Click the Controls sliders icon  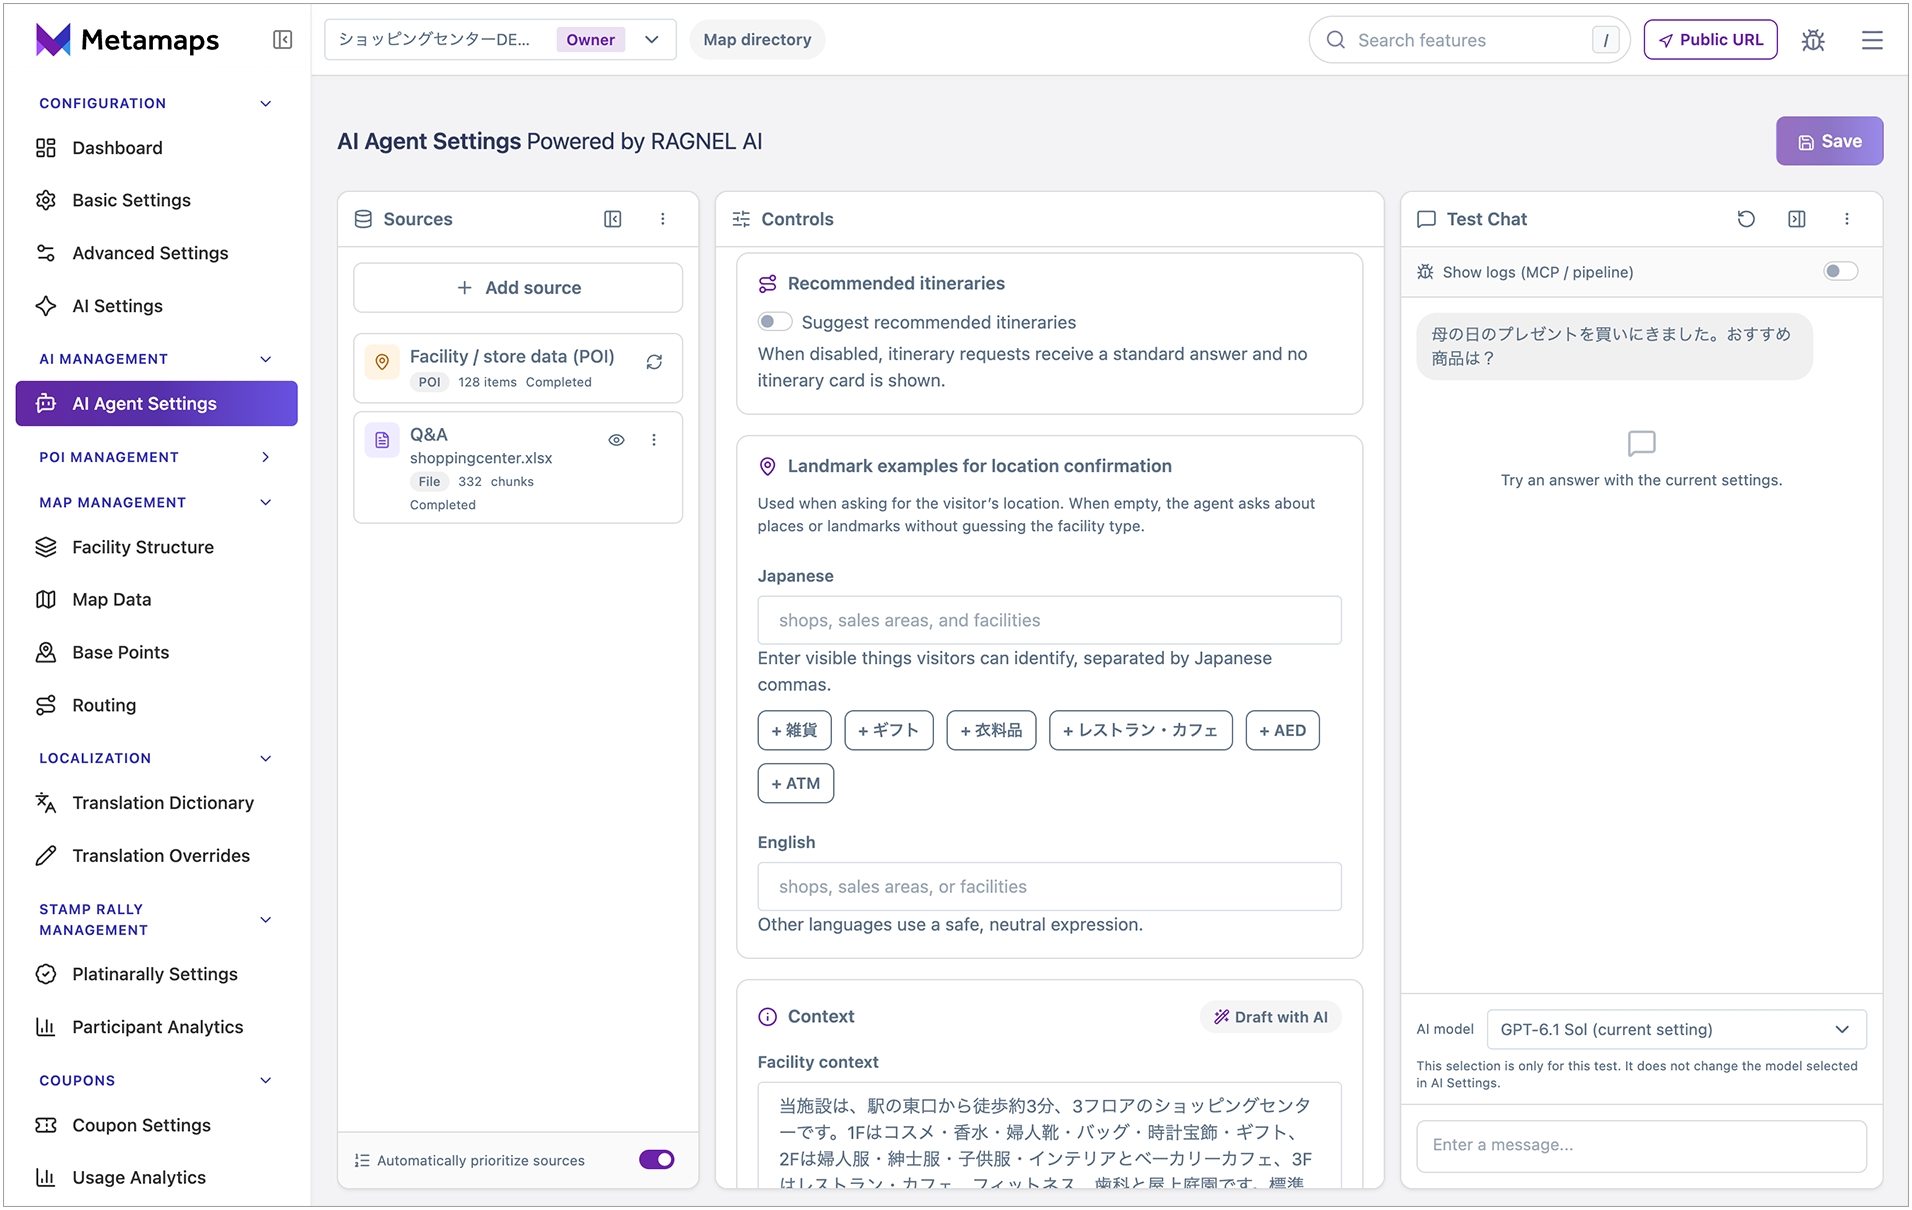(741, 219)
